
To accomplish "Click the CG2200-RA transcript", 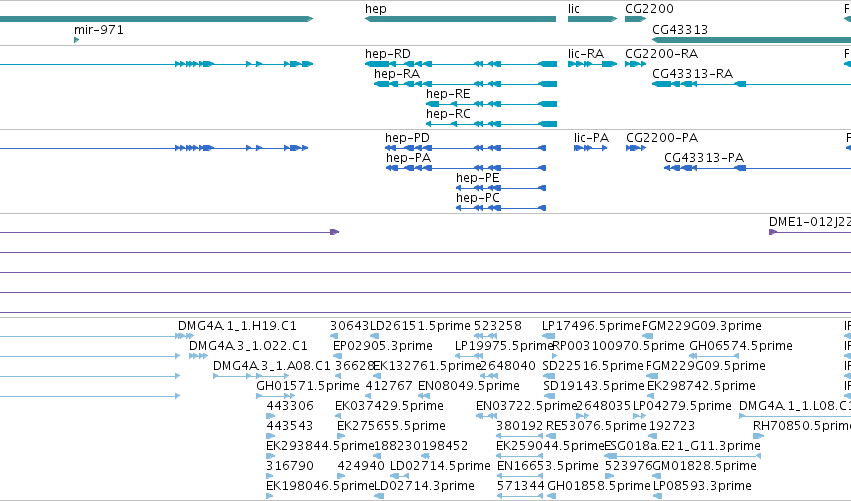I will [636, 64].
